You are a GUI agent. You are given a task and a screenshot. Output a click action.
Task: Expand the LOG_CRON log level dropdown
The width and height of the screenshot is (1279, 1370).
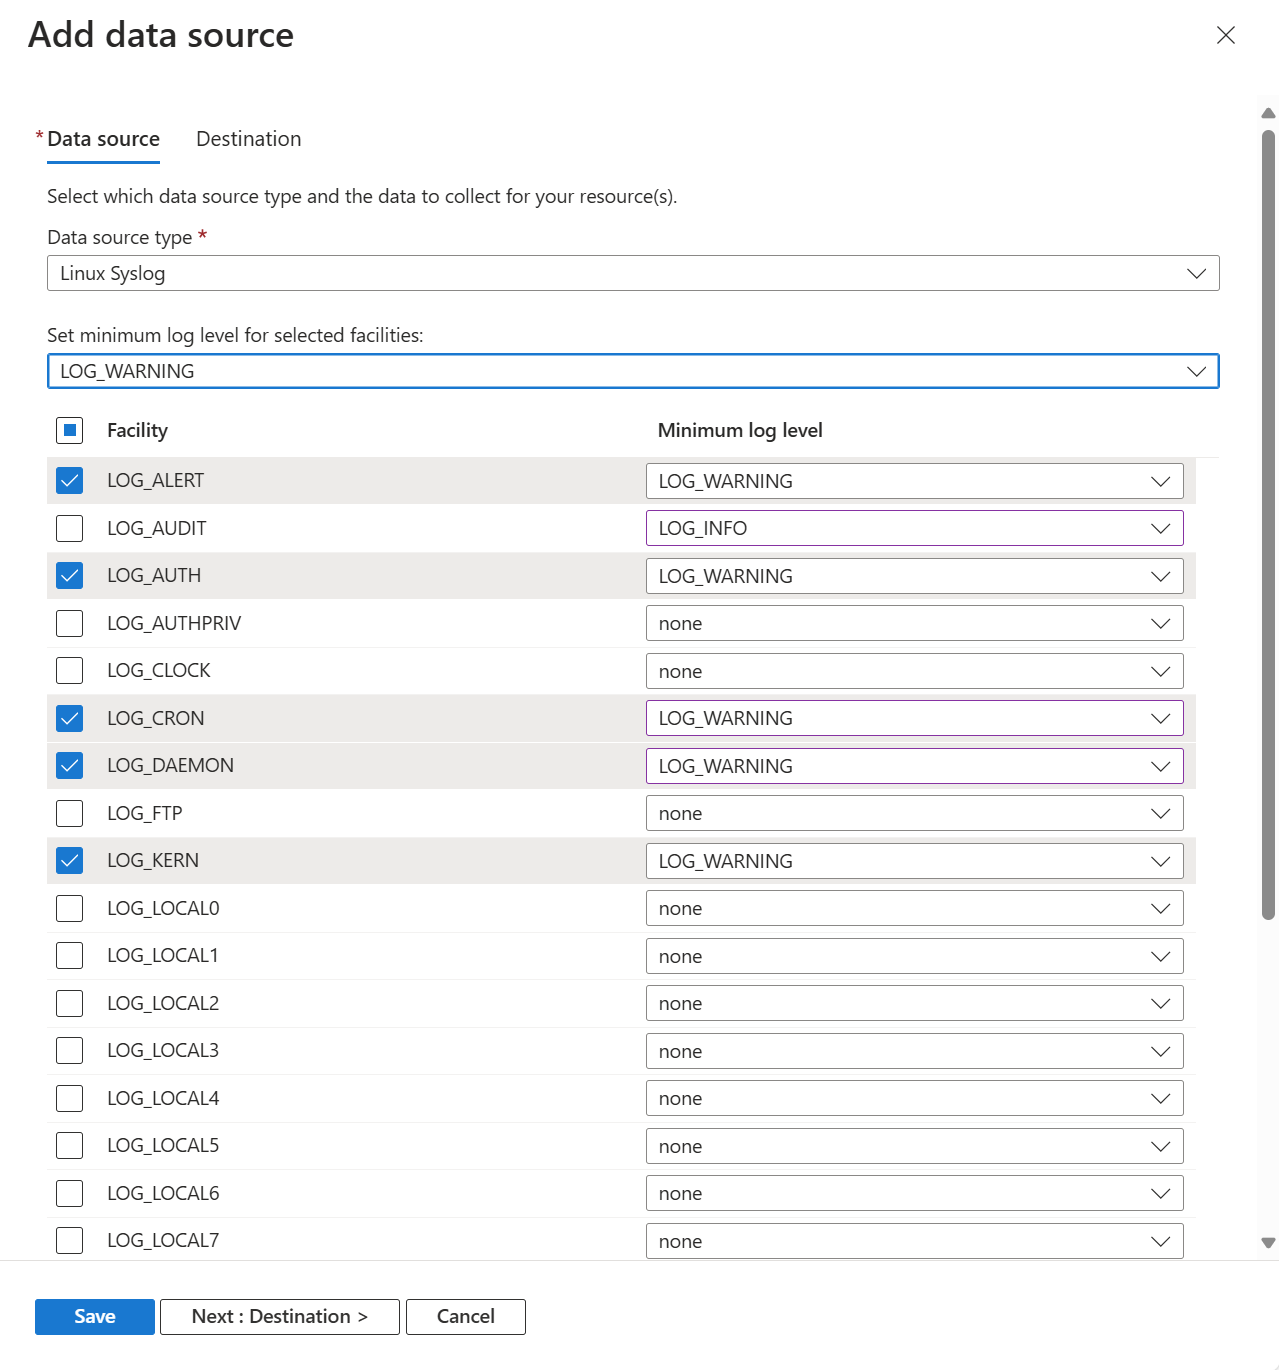click(x=914, y=718)
